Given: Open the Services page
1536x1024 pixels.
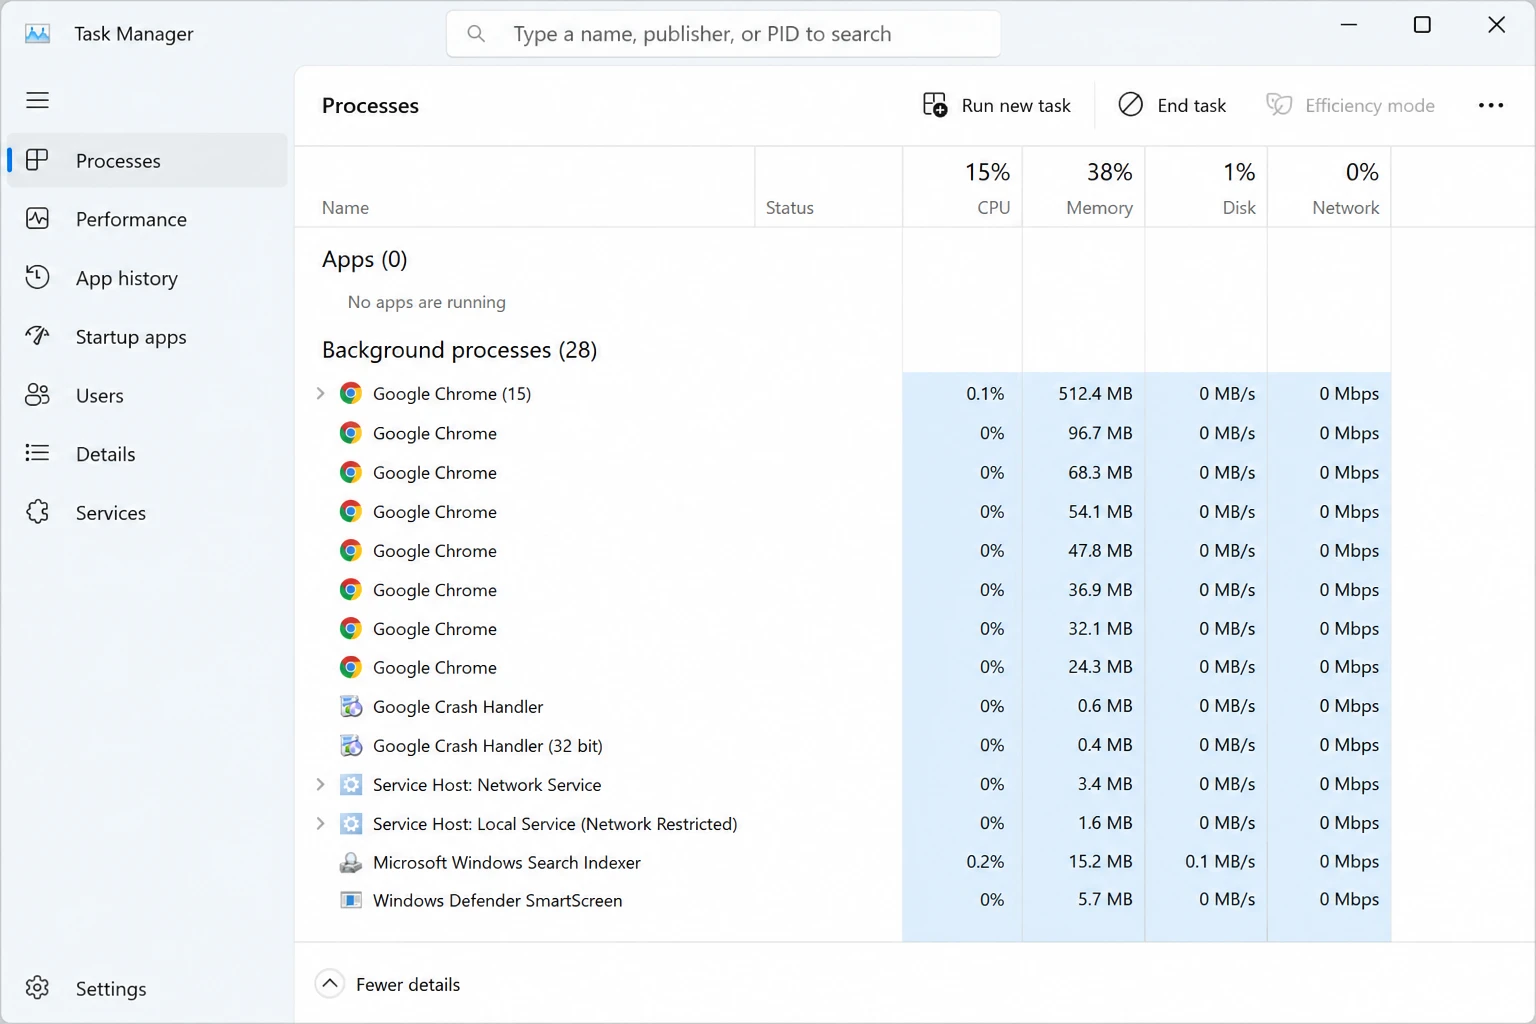Looking at the screenshot, I should coord(147,512).
